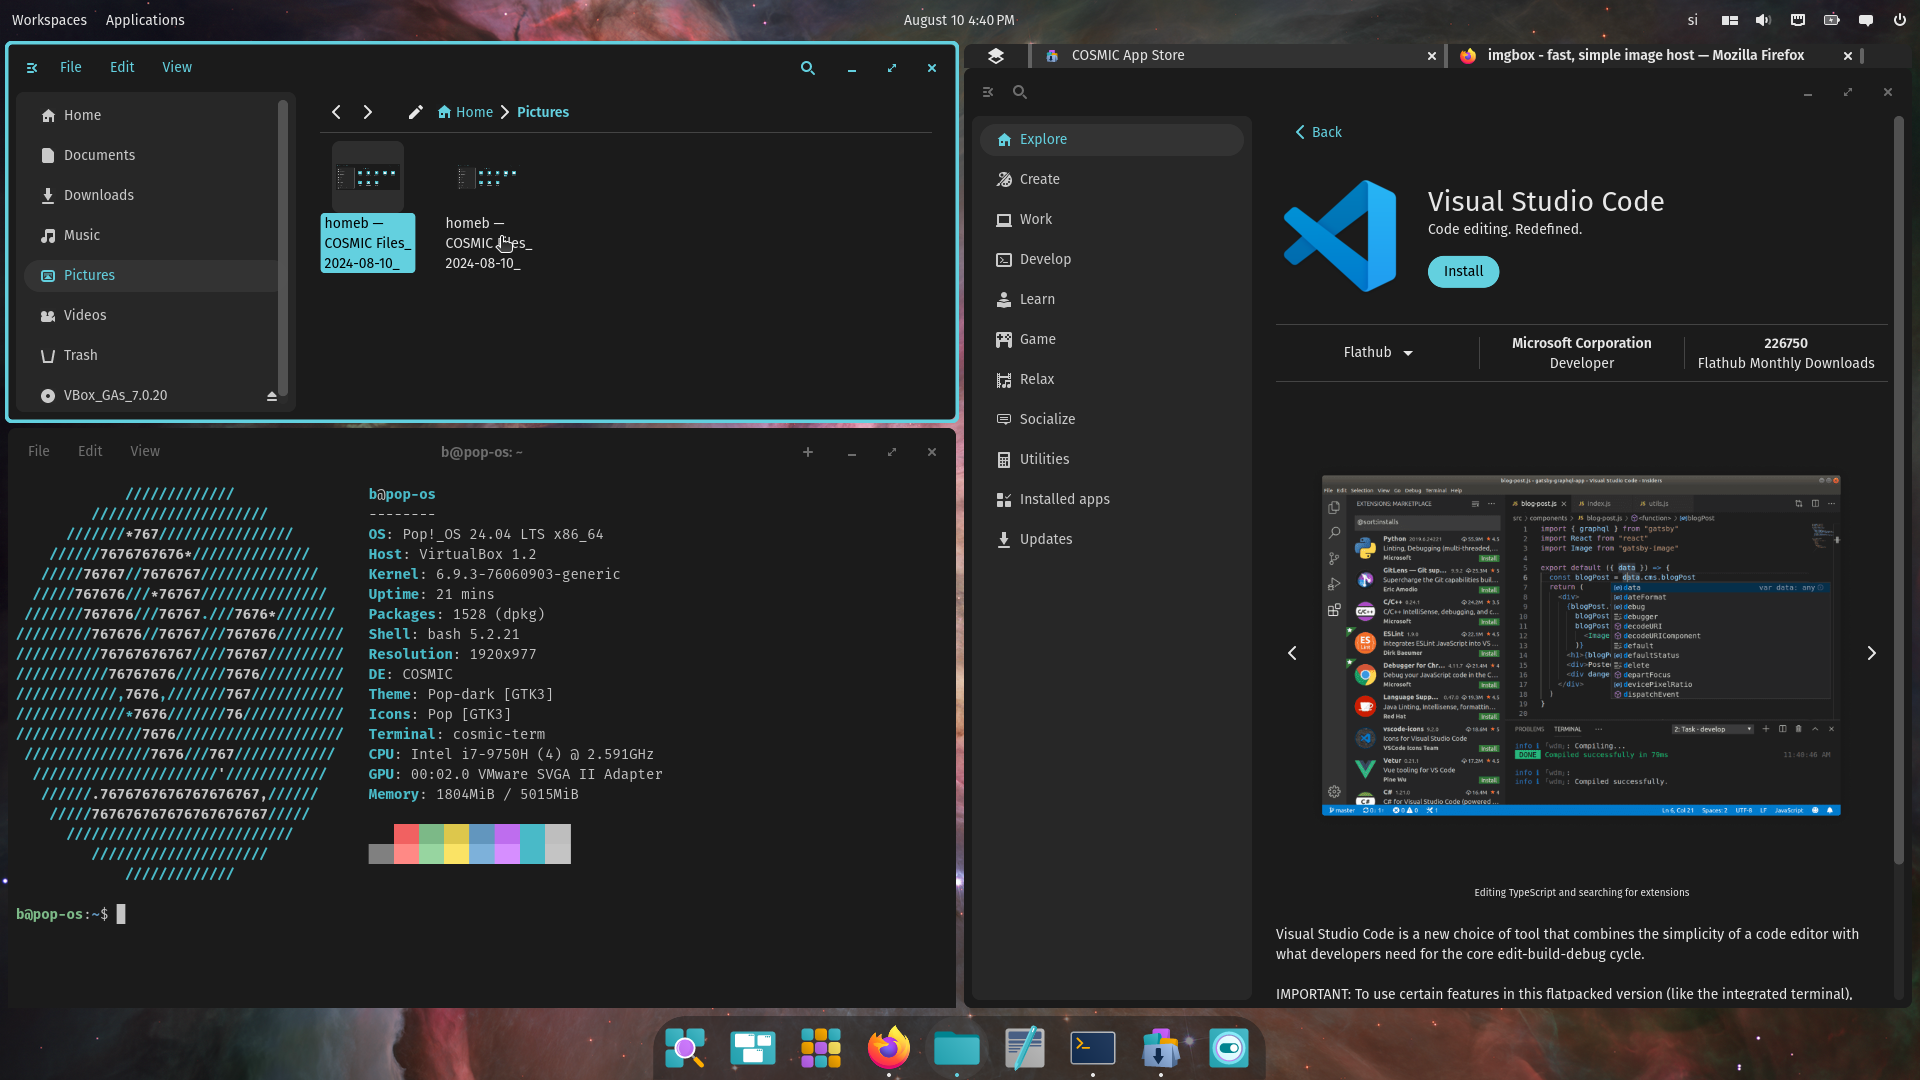Close the Firefox imgbox tab

tap(1848, 56)
